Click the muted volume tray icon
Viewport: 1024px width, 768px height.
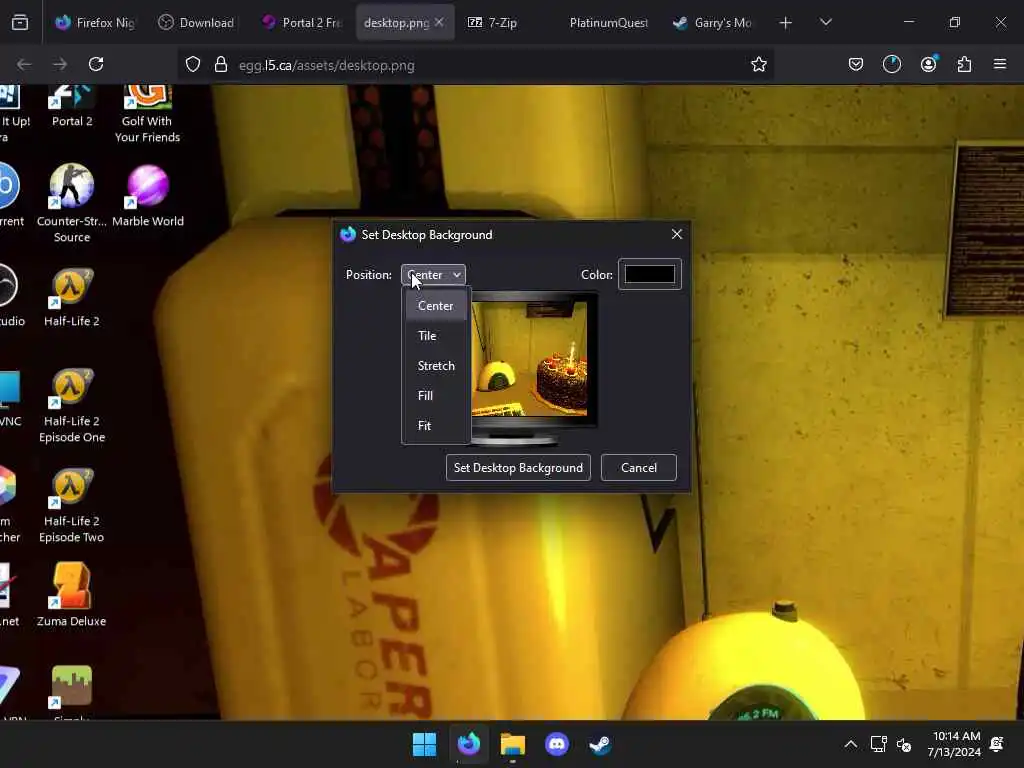pos(904,744)
